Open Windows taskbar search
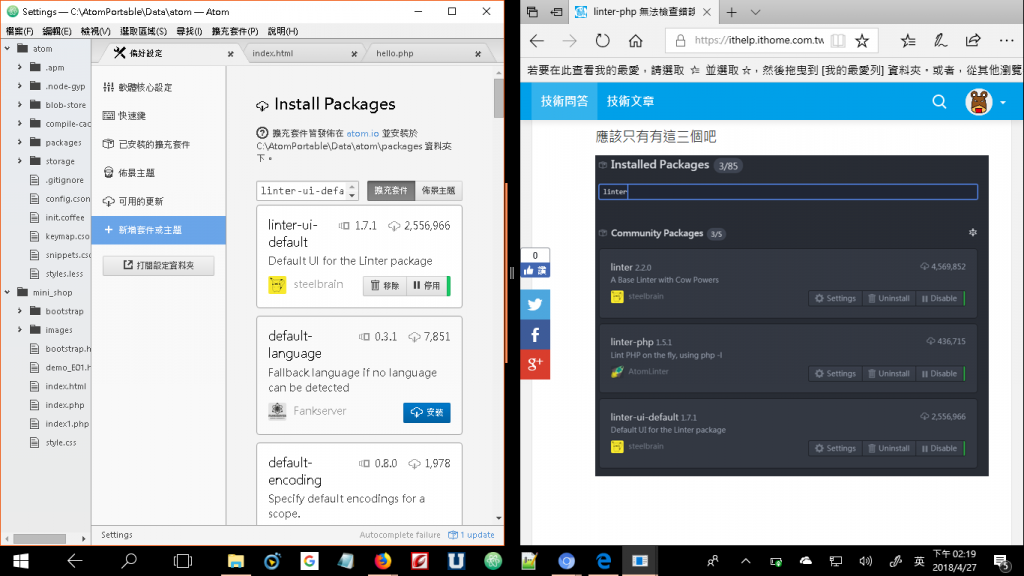This screenshot has height=576, width=1024. (129, 561)
